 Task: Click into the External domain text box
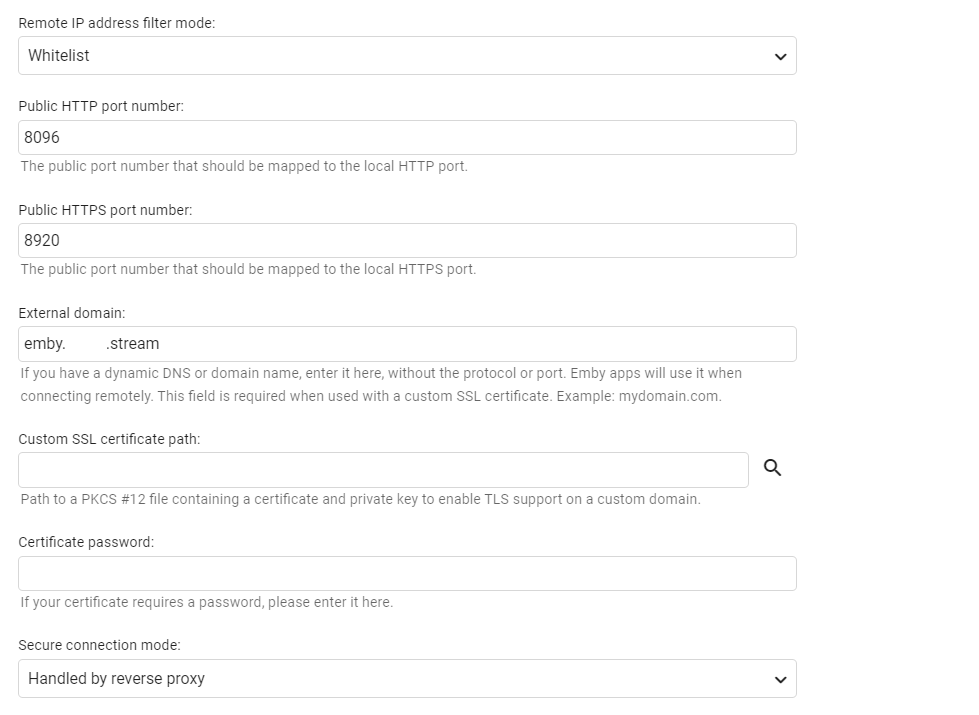pos(407,344)
